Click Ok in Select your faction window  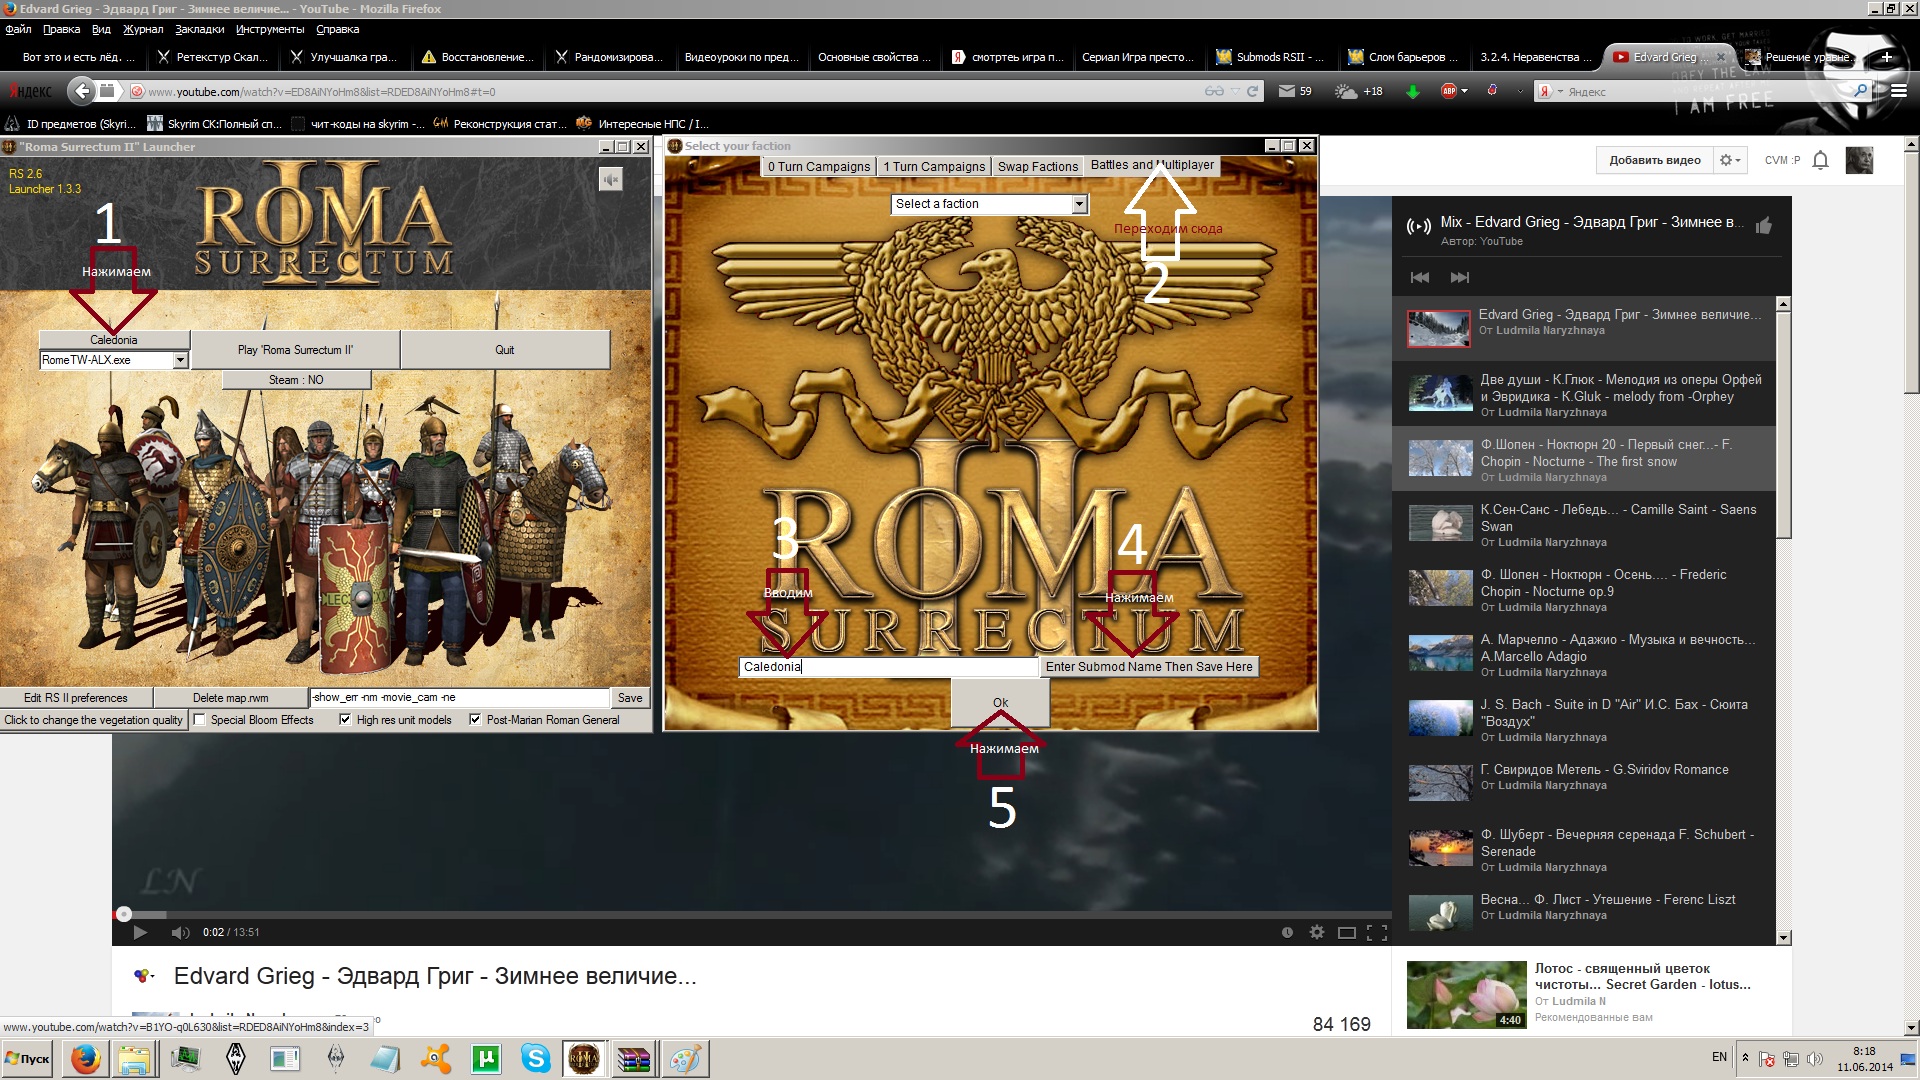pos(1000,703)
